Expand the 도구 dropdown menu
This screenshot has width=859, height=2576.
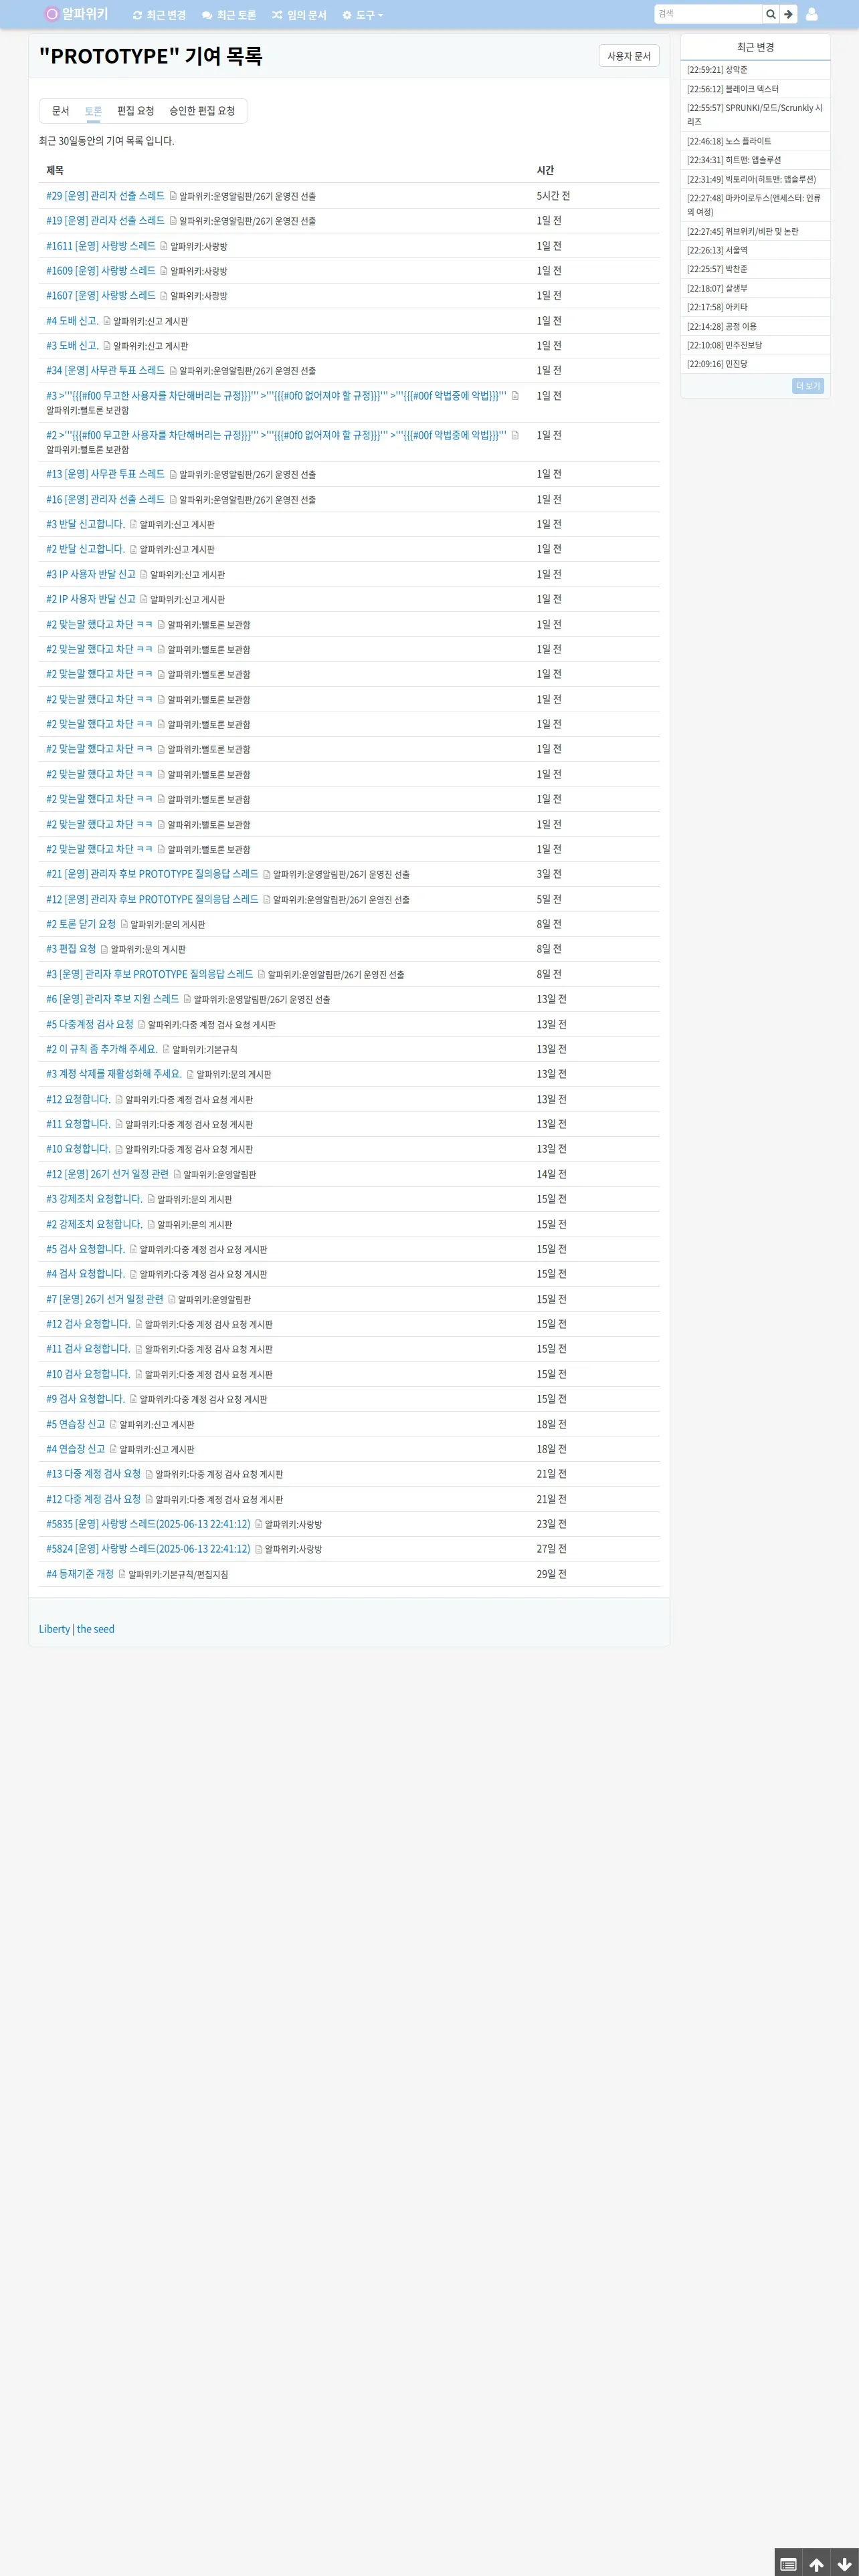[x=362, y=15]
